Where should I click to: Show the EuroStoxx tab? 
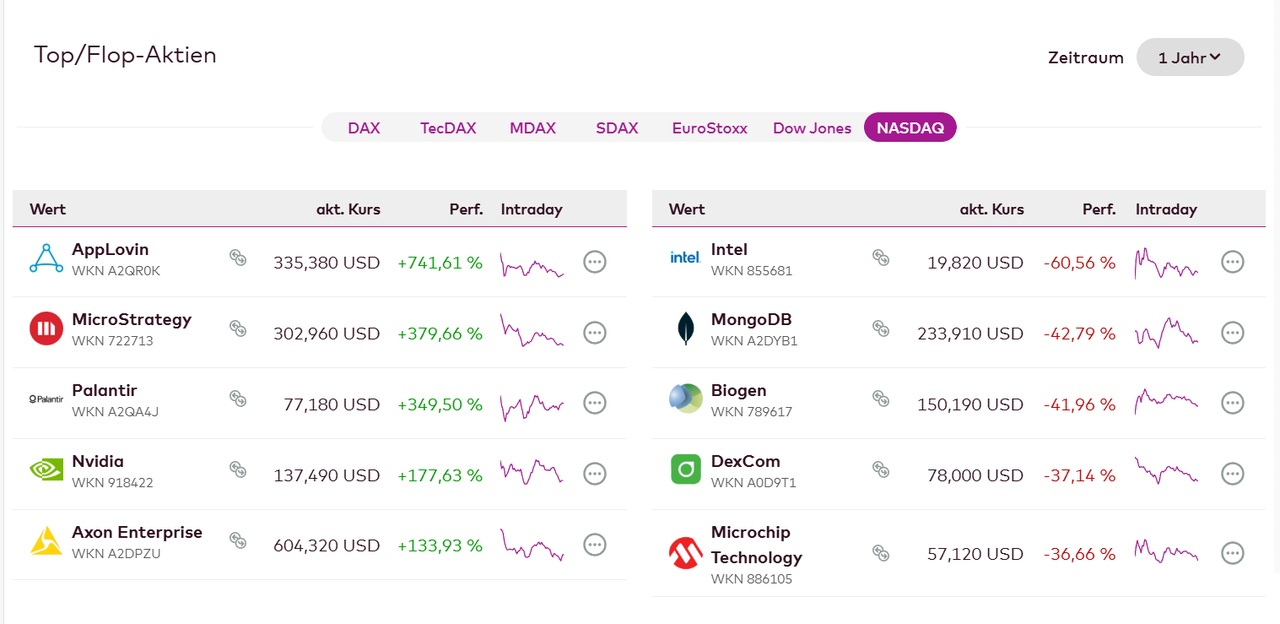[710, 128]
